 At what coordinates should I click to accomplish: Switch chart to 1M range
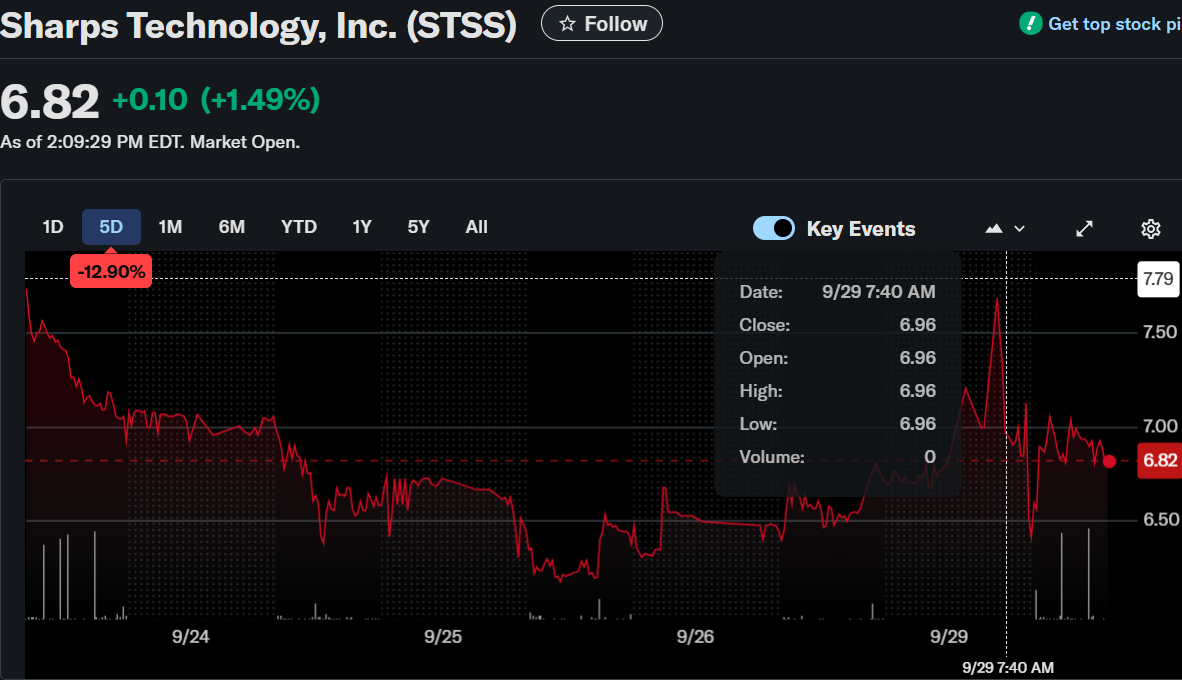click(170, 227)
